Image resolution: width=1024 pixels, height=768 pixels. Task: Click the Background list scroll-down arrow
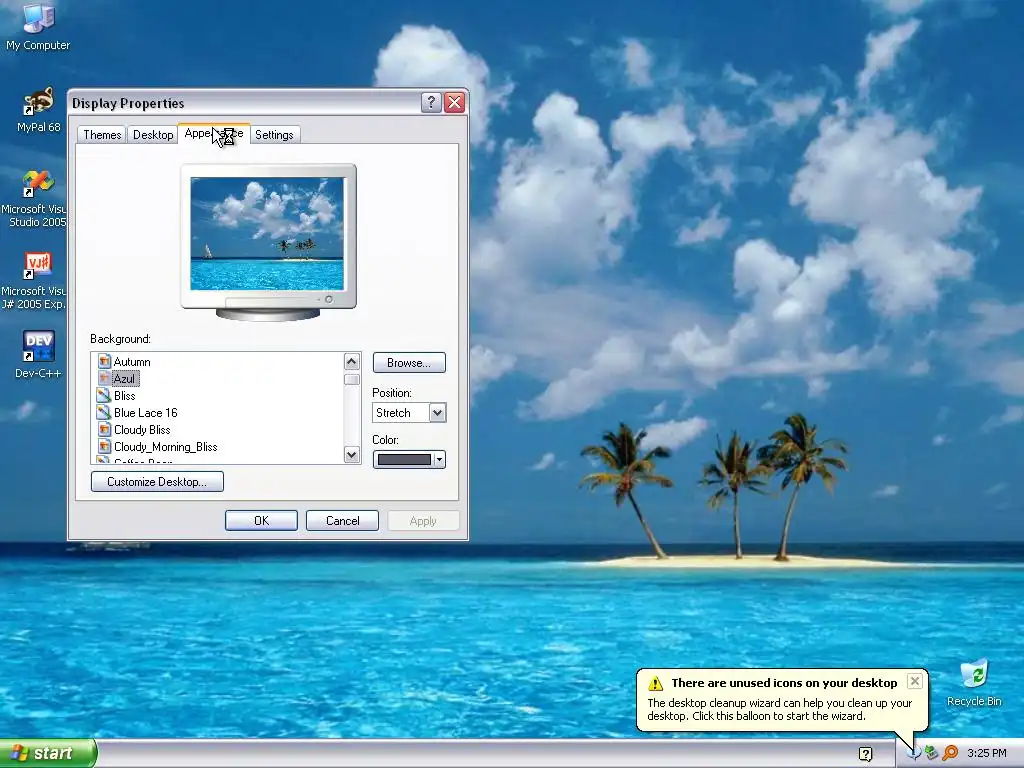click(x=351, y=455)
